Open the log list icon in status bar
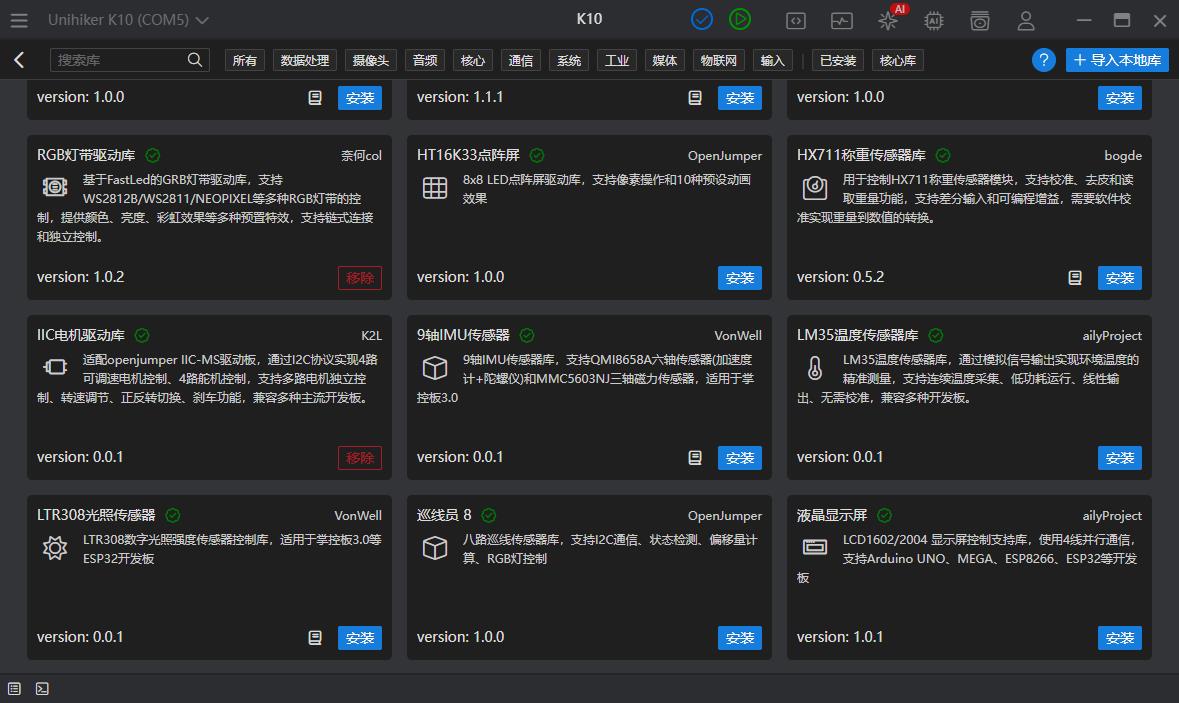The image size is (1179, 703). [x=14, y=689]
